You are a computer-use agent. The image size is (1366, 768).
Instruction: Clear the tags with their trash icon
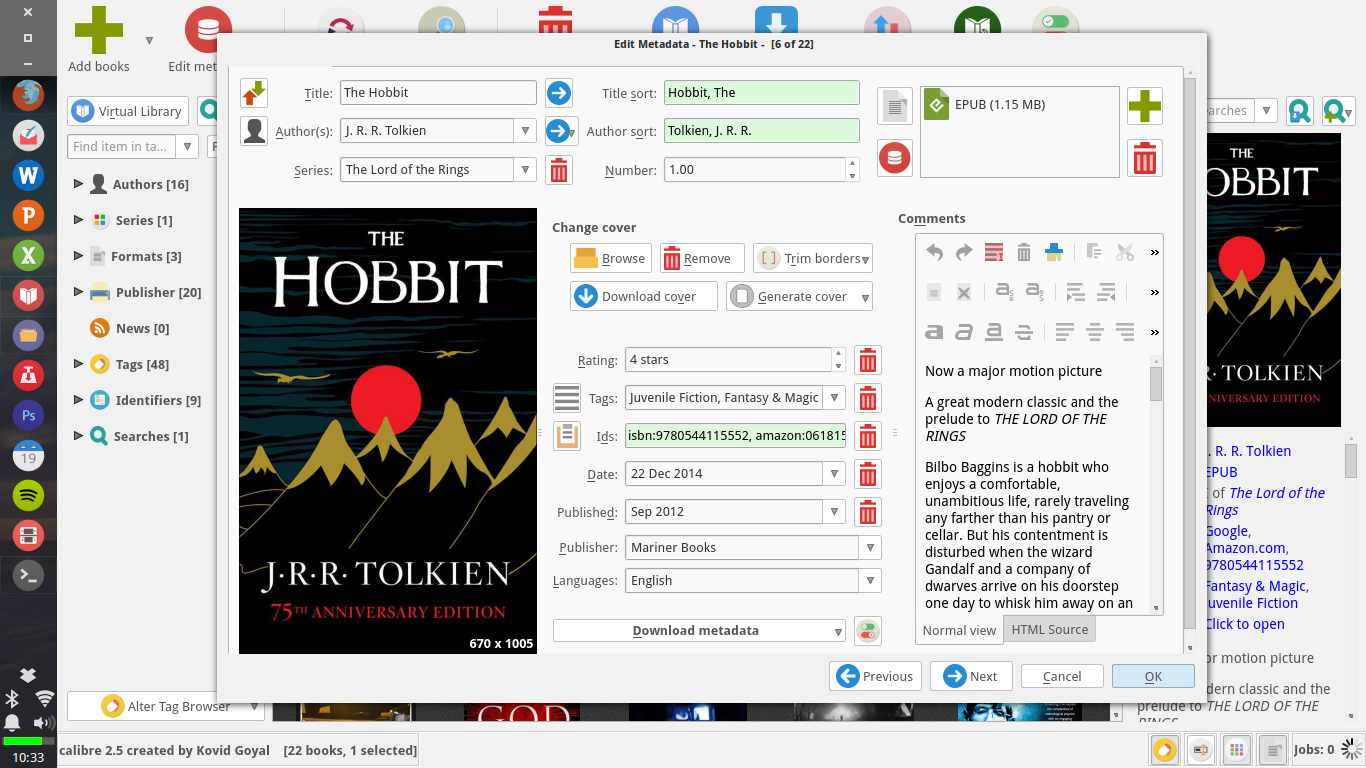pos(868,398)
